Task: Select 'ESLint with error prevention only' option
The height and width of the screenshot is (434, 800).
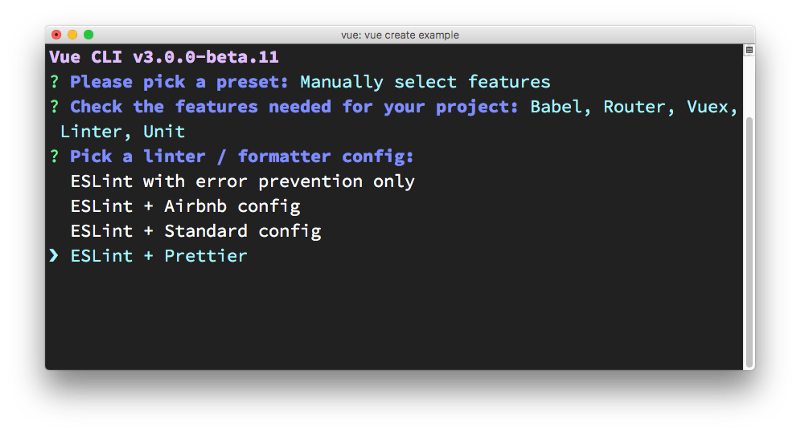Action: (x=242, y=182)
